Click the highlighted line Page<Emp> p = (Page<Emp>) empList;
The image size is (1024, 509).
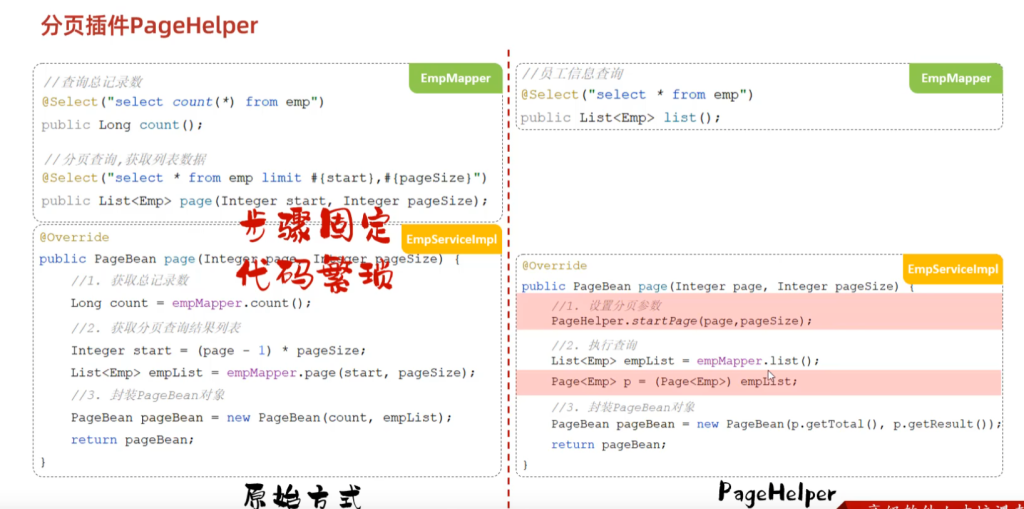click(x=675, y=382)
